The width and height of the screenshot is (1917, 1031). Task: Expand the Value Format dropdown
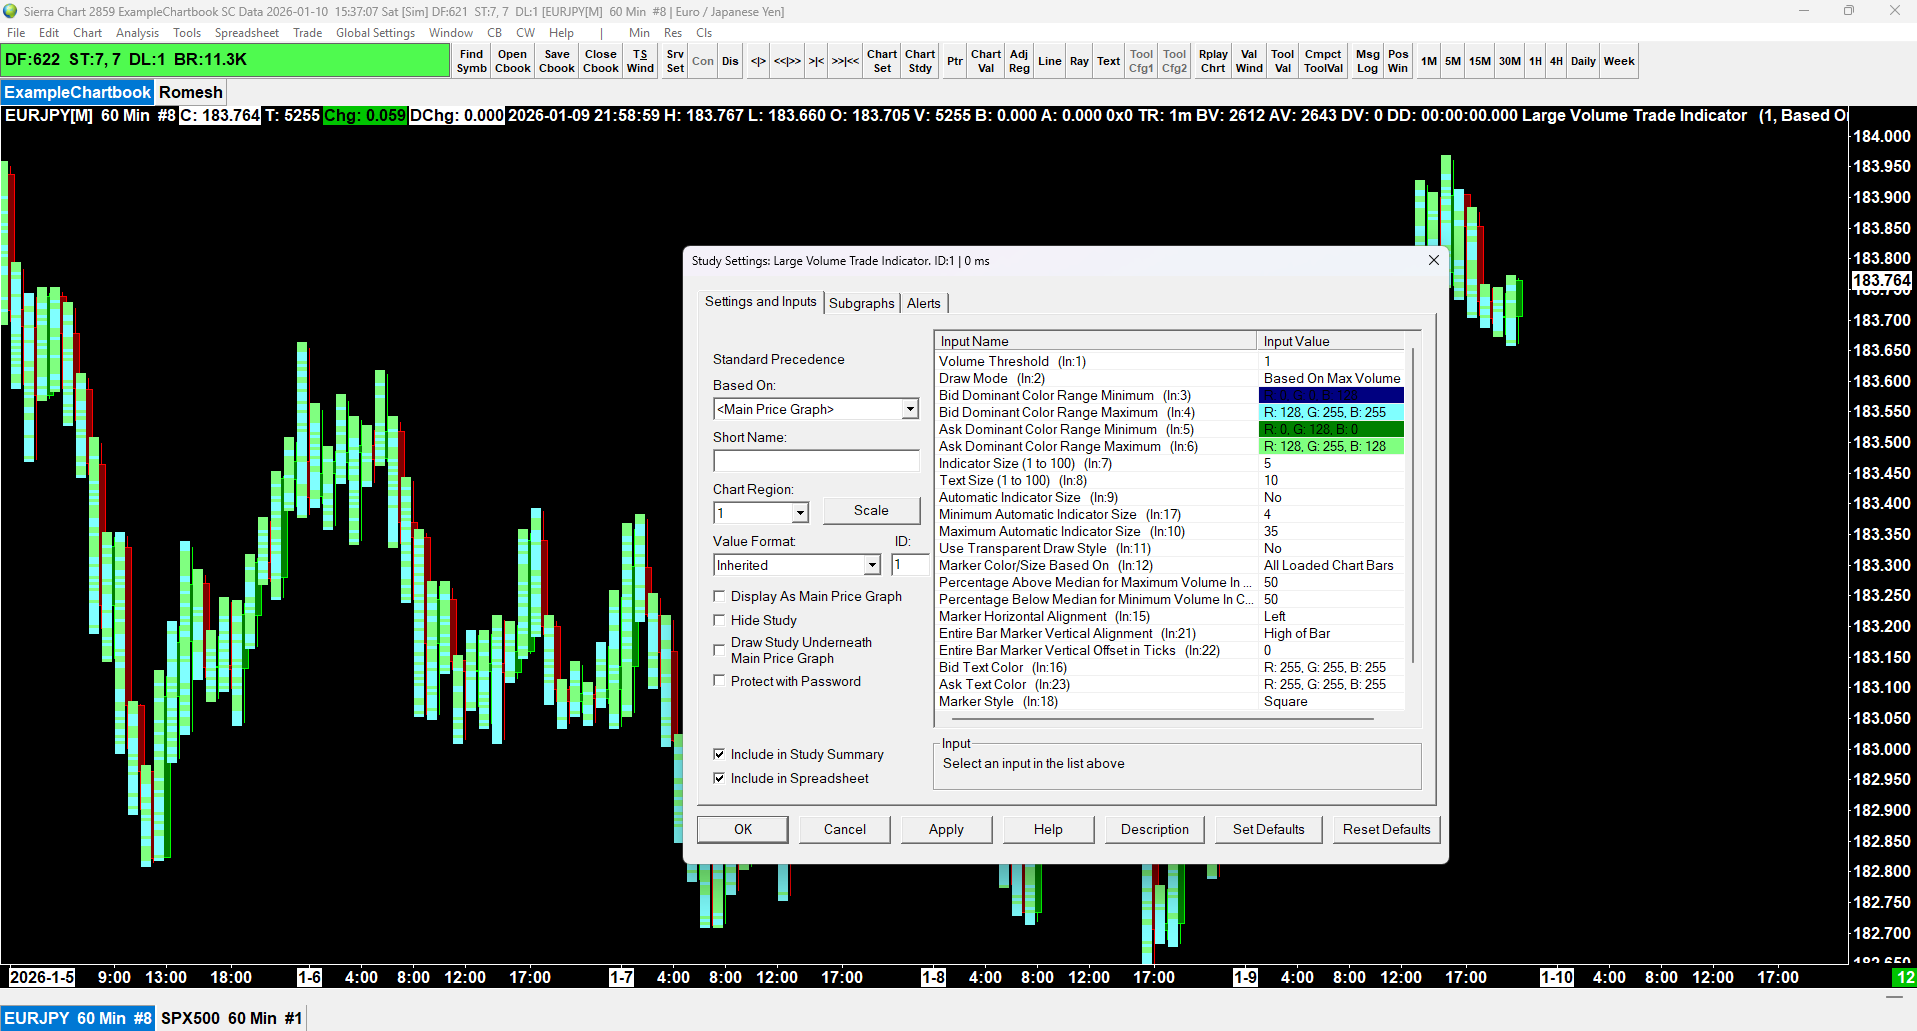[871, 565]
